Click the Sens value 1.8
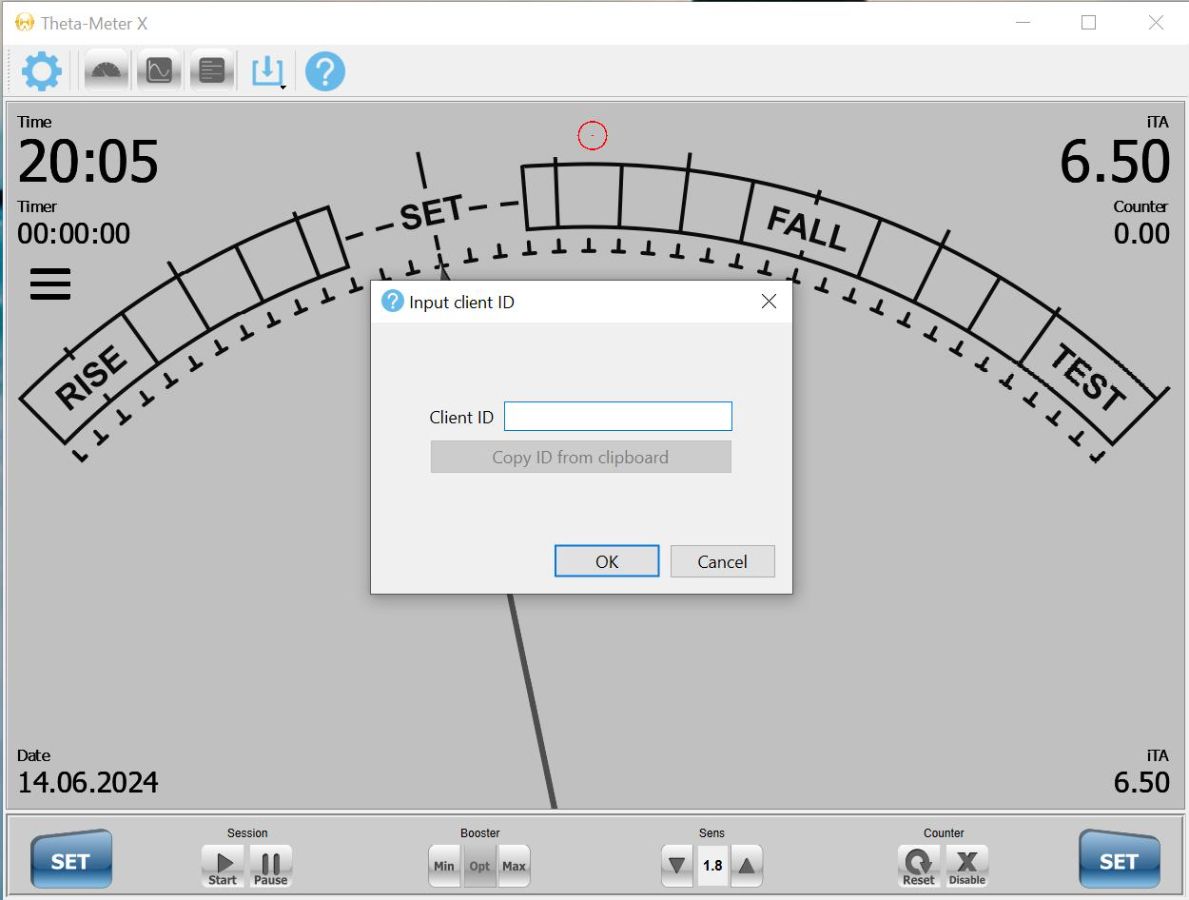 (712, 865)
